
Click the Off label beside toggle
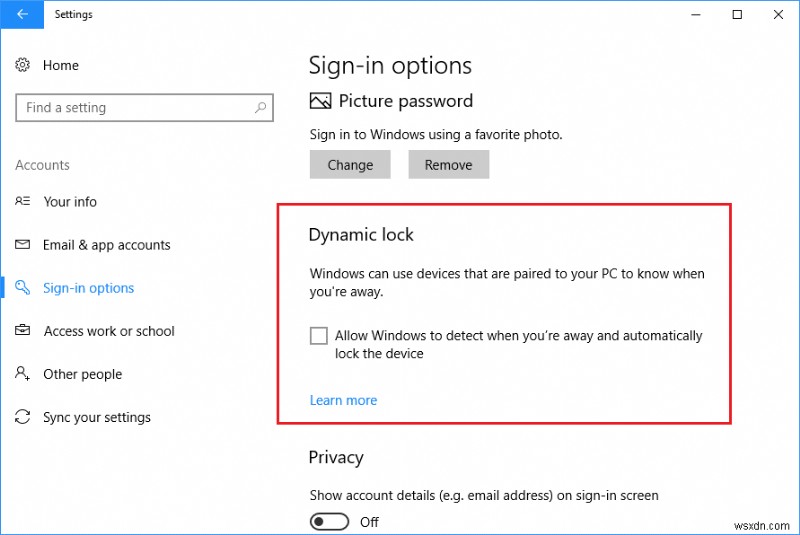tap(369, 522)
